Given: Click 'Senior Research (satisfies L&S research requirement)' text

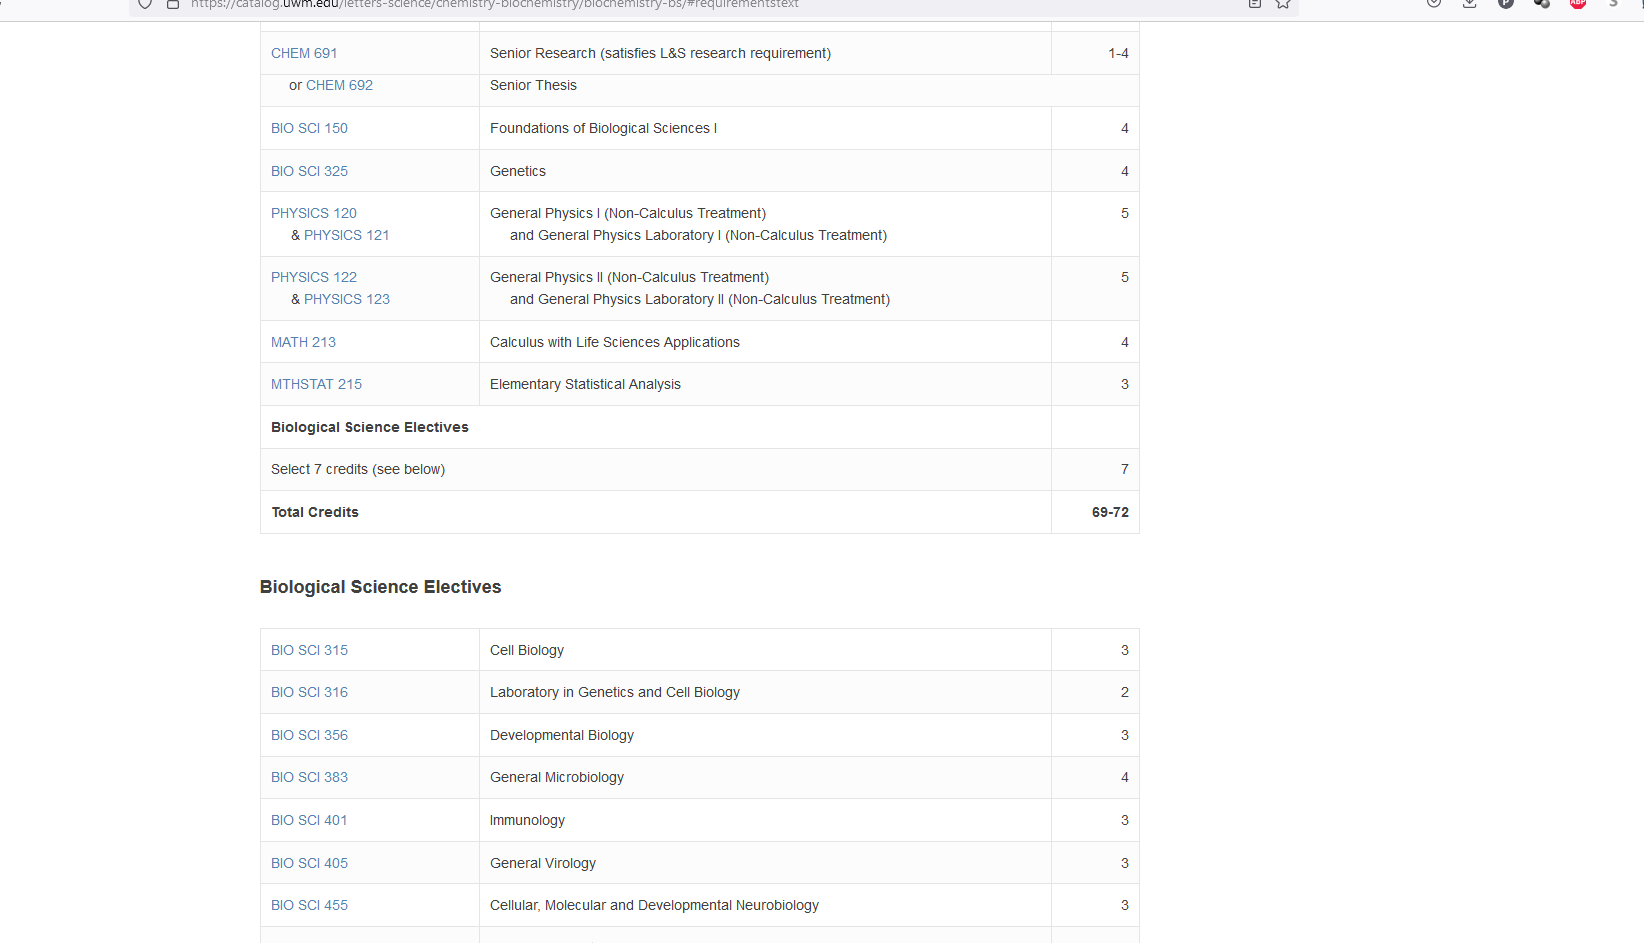Looking at the screenshot, I should click(660, 53).
